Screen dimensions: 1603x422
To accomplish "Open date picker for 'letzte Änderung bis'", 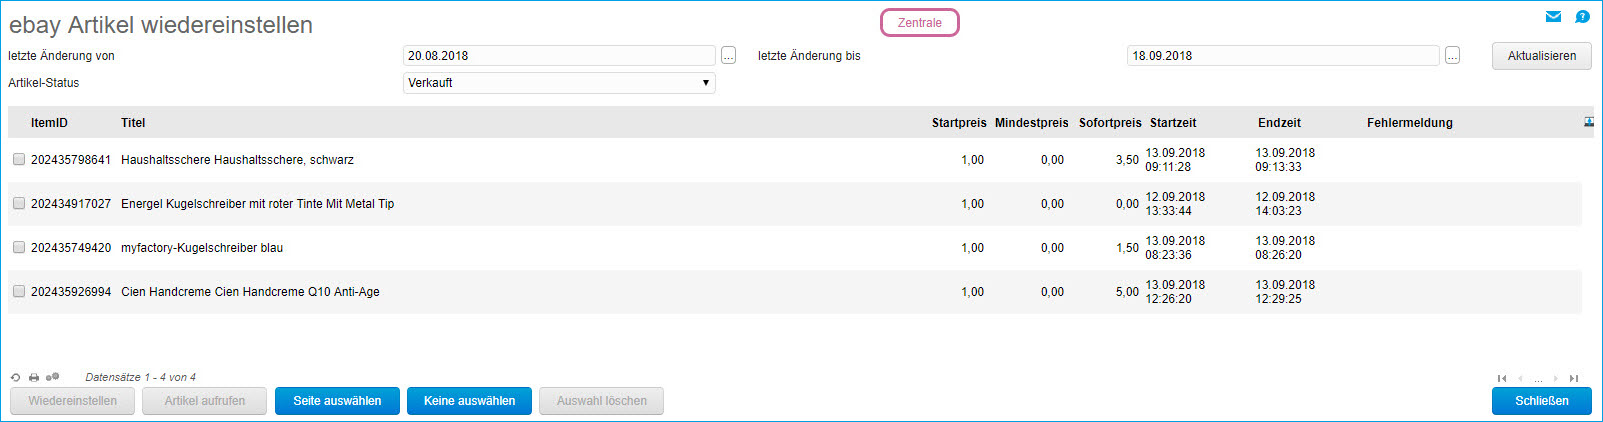I will pyautogui.click(x=1452, y=56).
